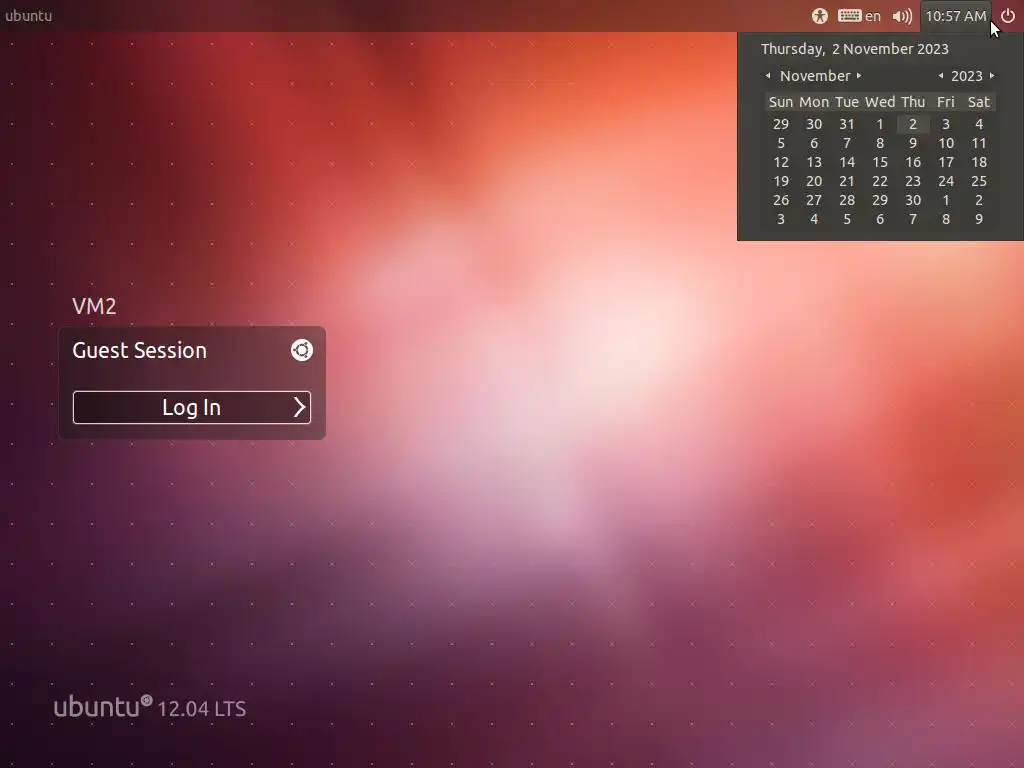This screenshot has width=1024, height=768.
Task: Open the keyboard layout 'en' indicator
Action: click(859, 16)
